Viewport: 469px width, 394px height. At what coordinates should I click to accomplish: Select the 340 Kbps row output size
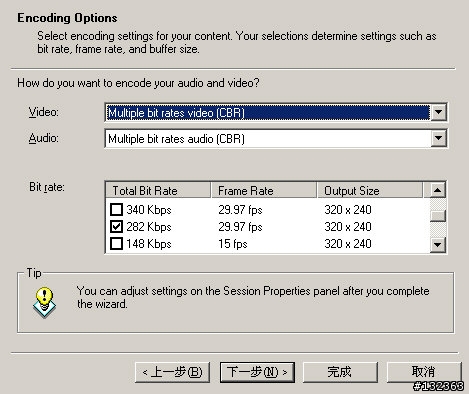[348, 210]
